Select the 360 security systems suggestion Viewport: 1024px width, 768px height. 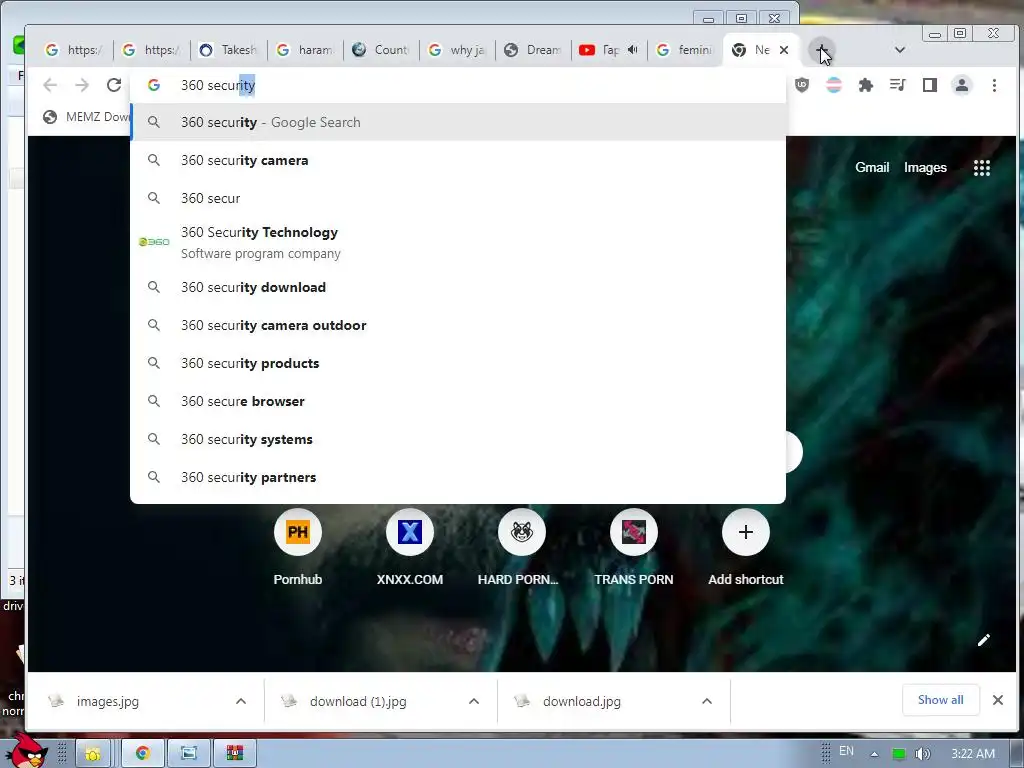[458, 439]
